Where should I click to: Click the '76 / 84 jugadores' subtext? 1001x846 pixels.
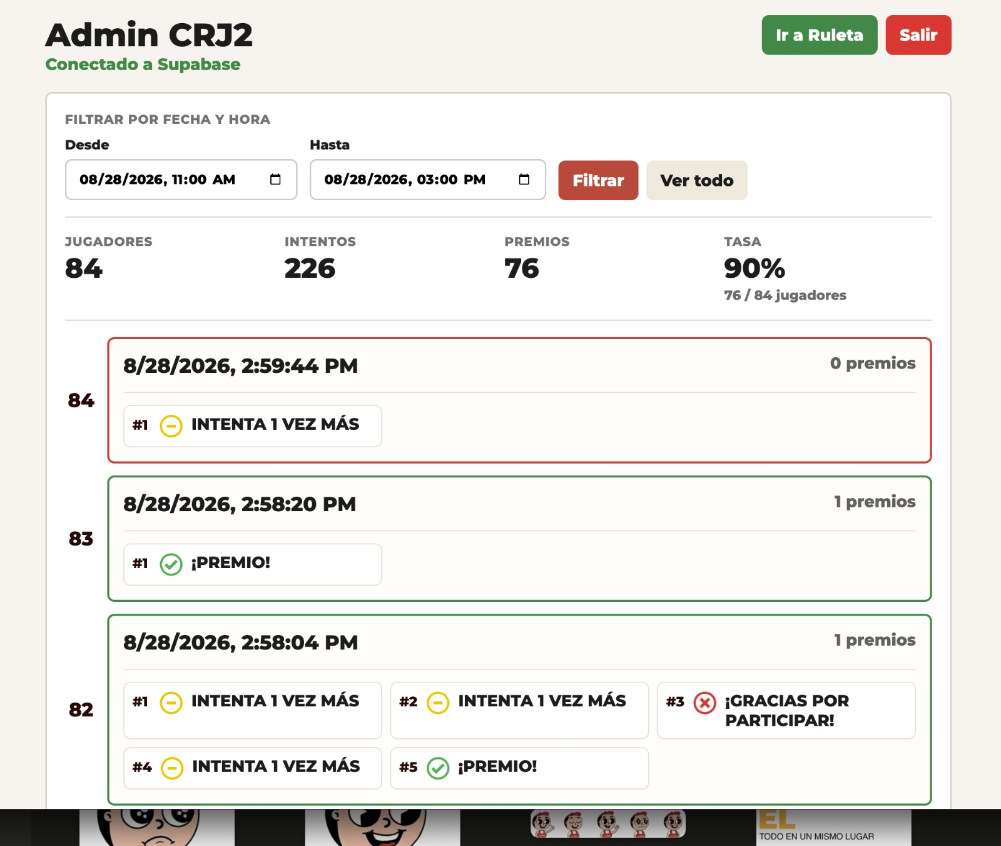coord(785,295)
